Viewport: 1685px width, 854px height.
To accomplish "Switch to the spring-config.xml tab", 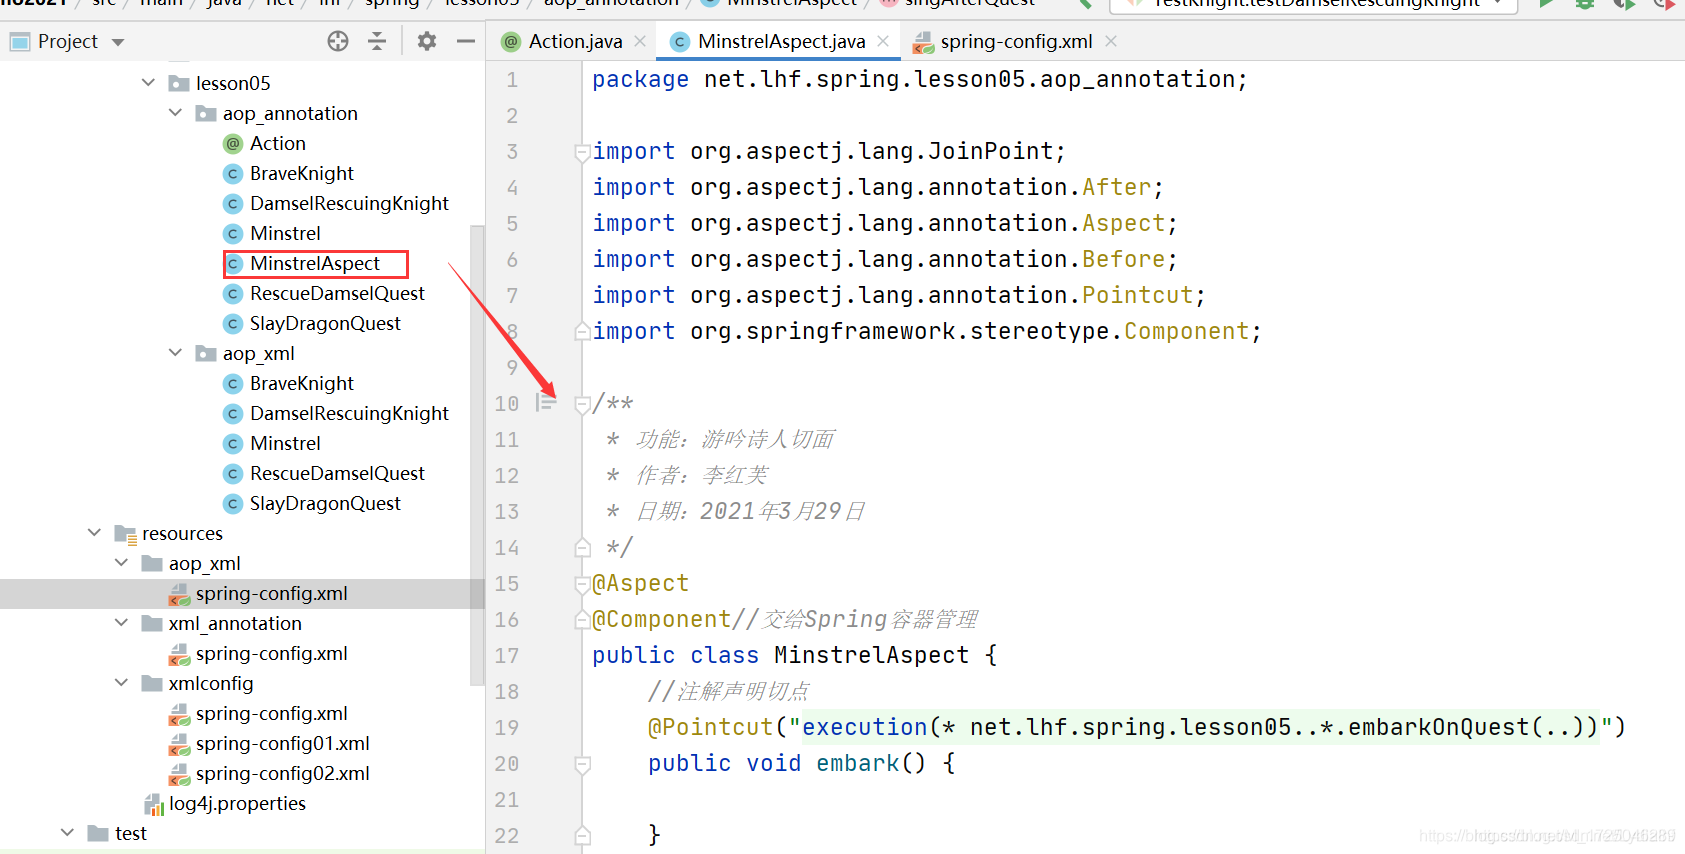I will (1015, 41).
